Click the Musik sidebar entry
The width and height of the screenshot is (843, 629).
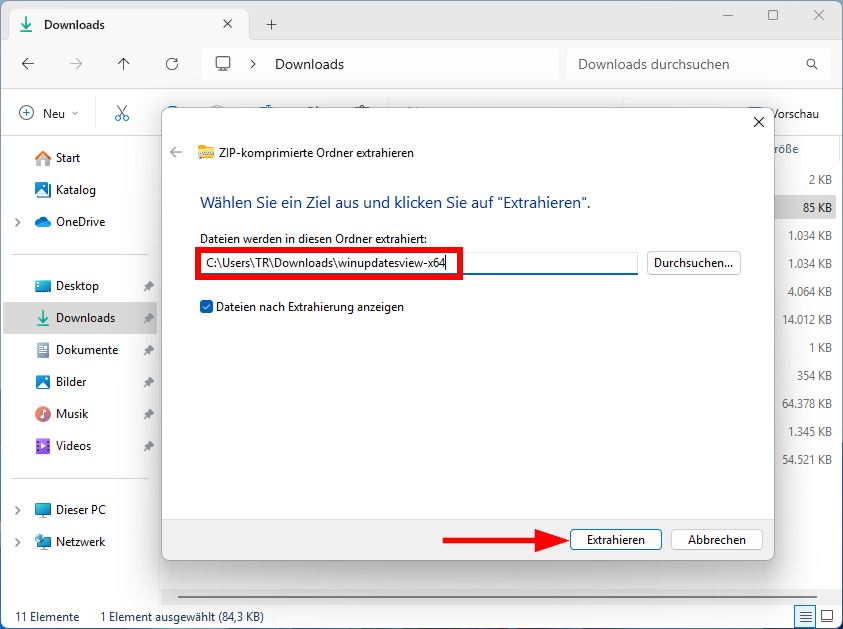click(68, 413)
